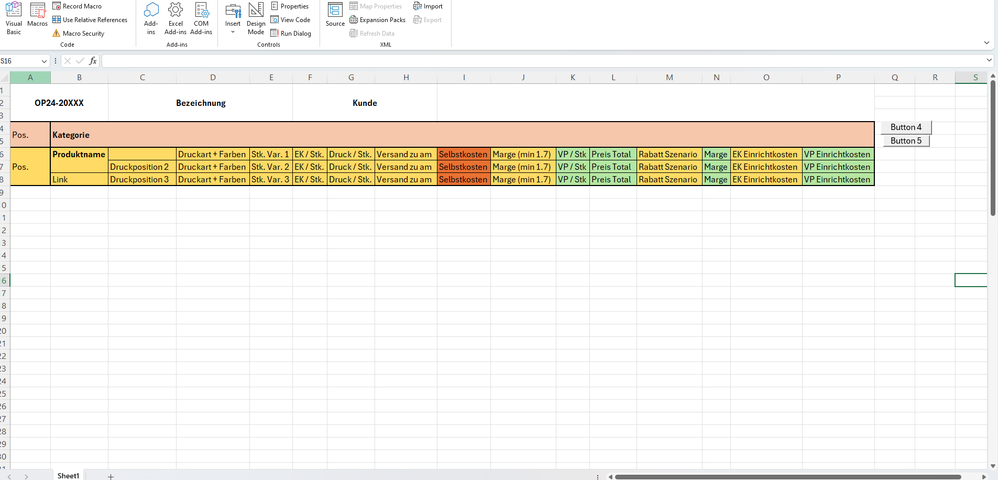
Task: Collapse the ribbon with the chevron
Action: [x=987, y=42]
